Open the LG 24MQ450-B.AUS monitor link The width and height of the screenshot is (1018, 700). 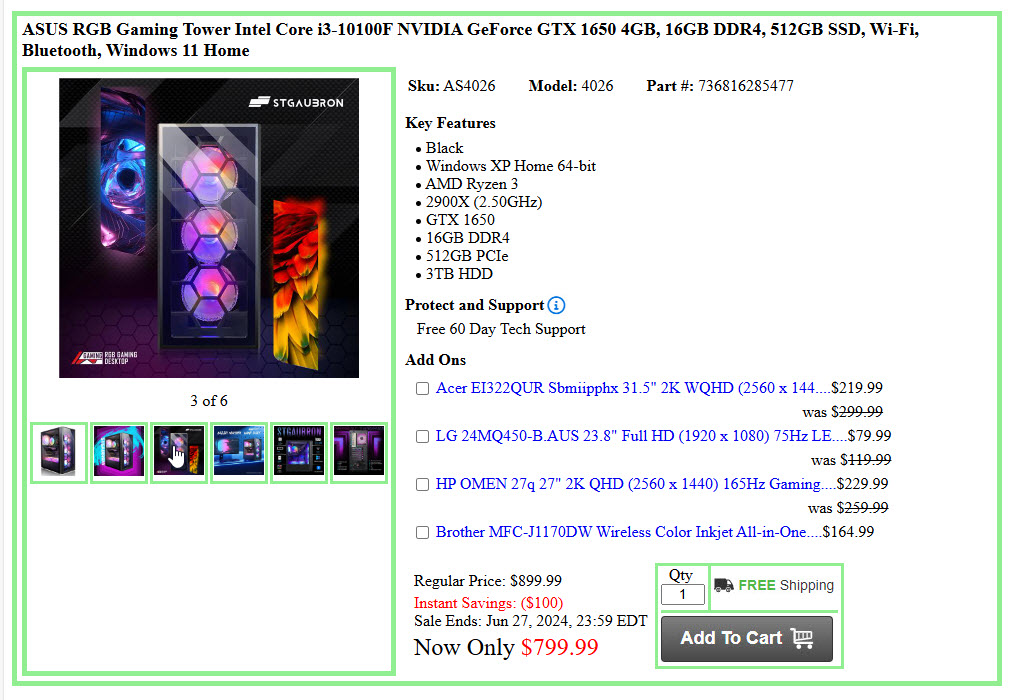641,436
